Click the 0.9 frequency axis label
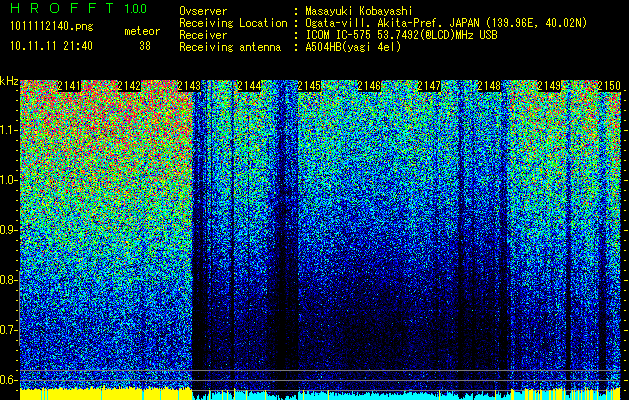Image resolution: width=629 pixels, height=400 pixels. [x=8, y=230]
